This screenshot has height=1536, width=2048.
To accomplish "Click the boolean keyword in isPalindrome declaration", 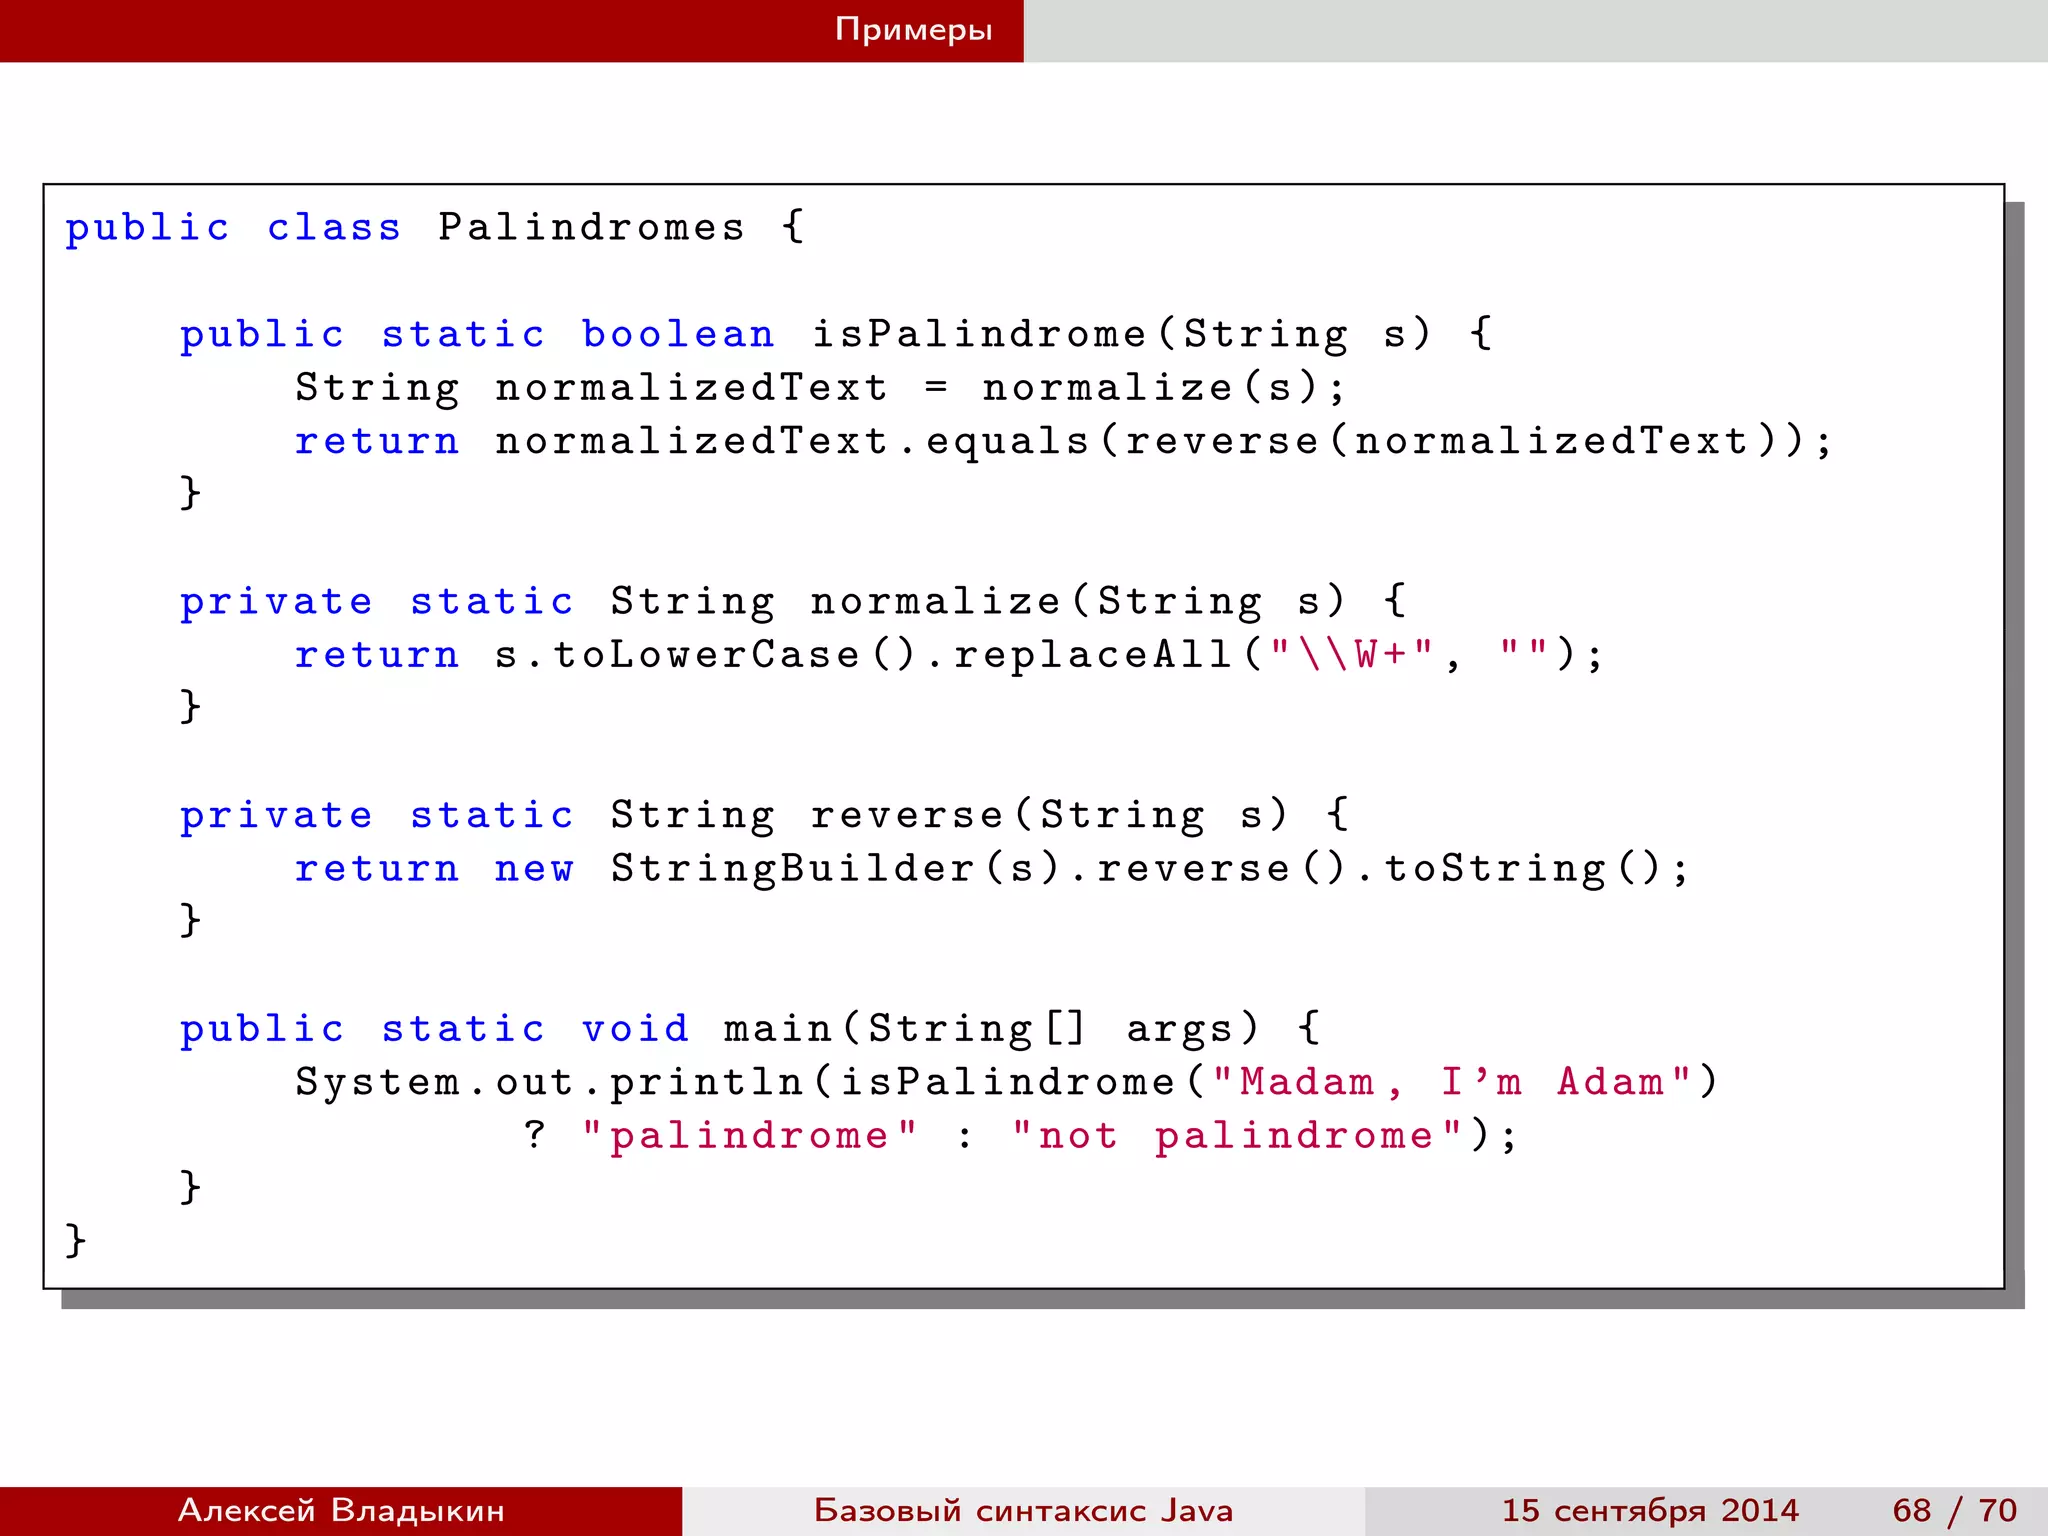I will [x=678, y=334].
